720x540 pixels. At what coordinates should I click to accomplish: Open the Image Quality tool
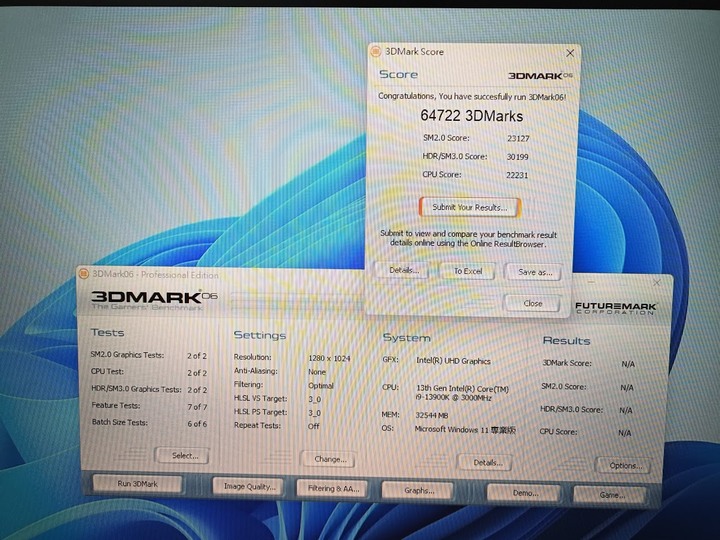pos(249,487)
